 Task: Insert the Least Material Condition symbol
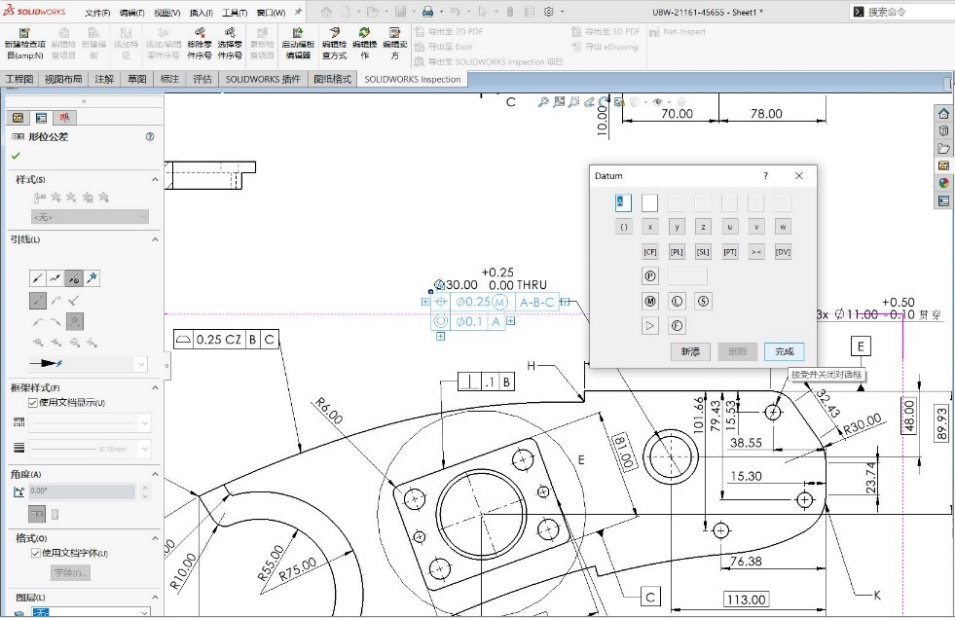[676, 300]
